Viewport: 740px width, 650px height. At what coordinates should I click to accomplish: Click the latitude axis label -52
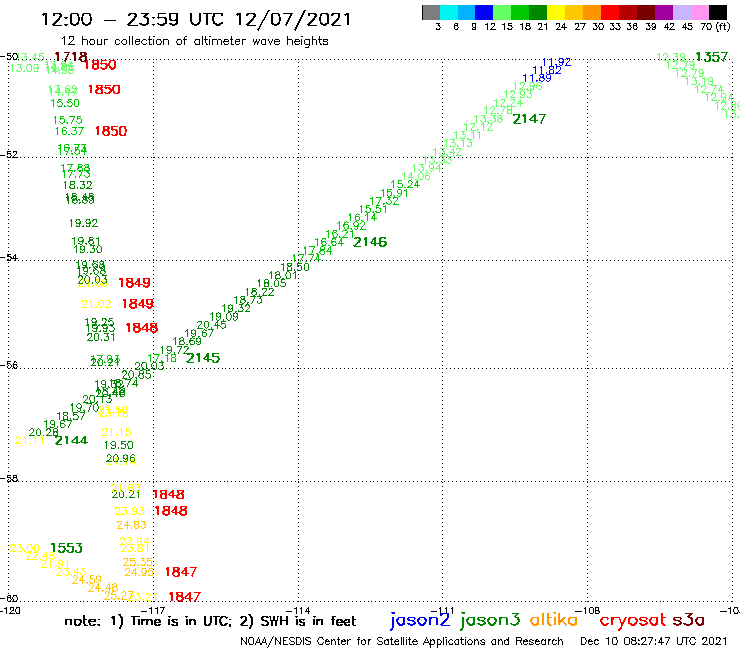[x=9, y=154]
